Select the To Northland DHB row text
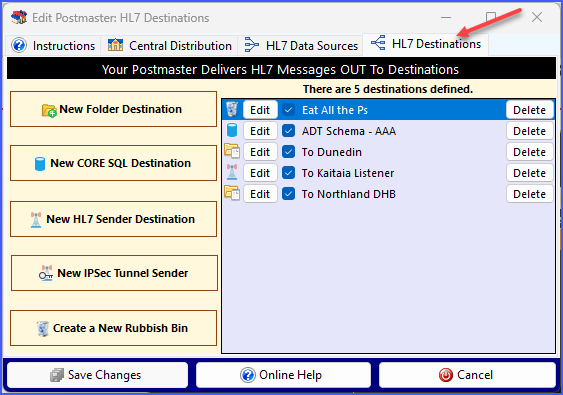 [348, 194]
